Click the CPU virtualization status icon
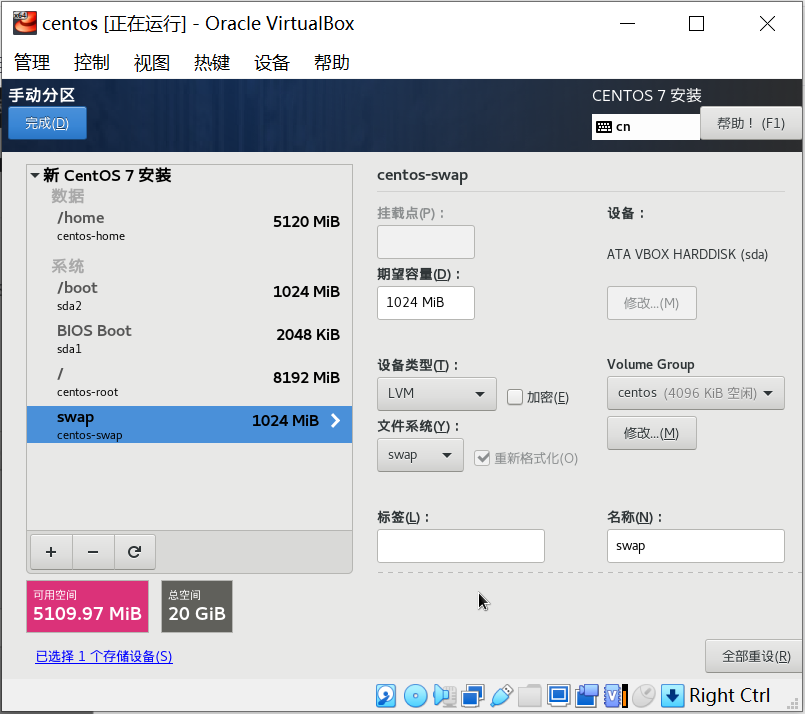The height and width of the screenshot is (714, 805). point(616,696)
